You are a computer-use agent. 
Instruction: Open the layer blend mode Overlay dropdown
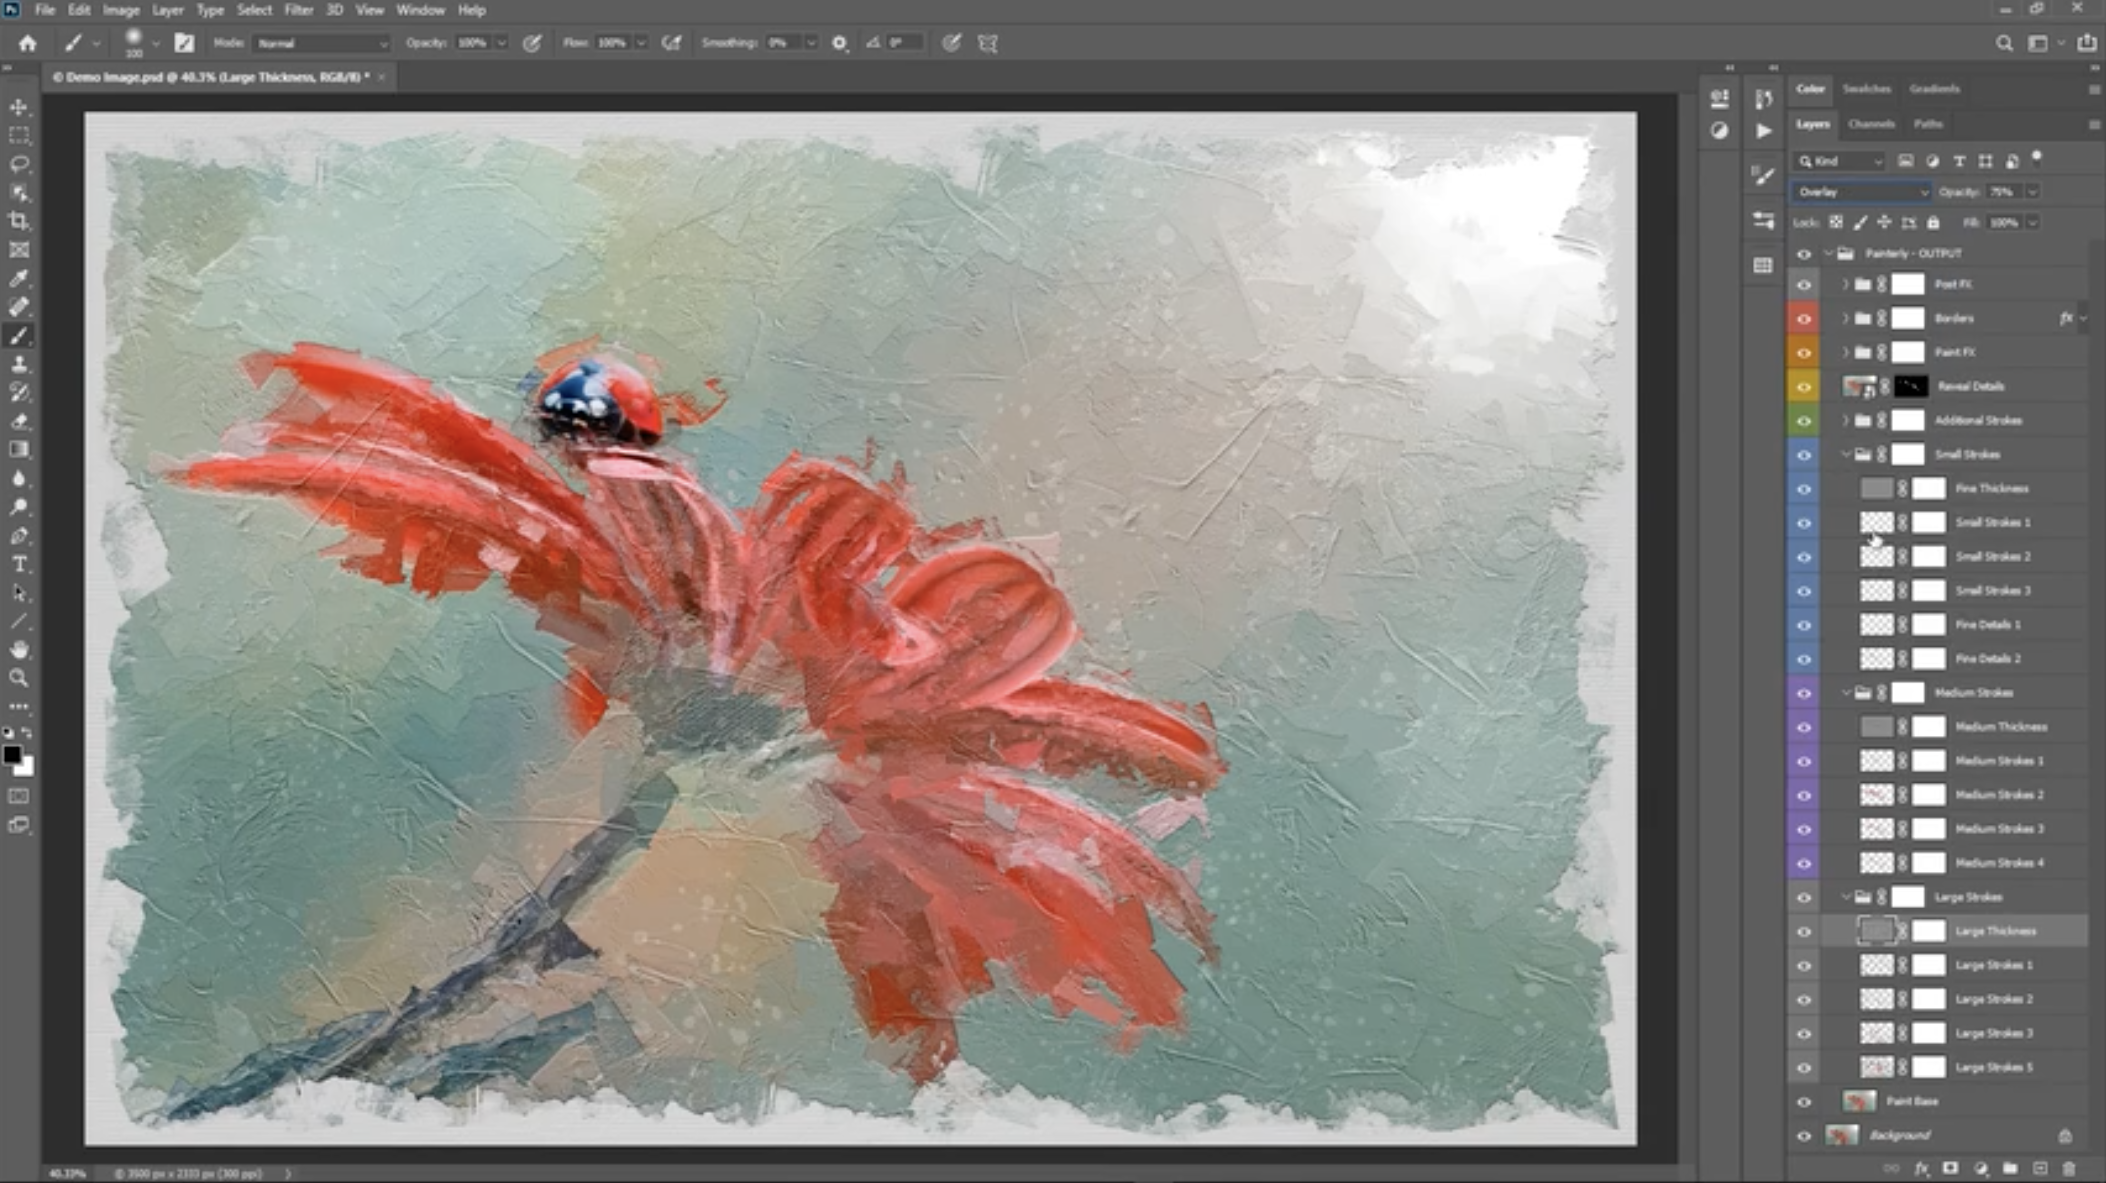(x=1861, y=192)
